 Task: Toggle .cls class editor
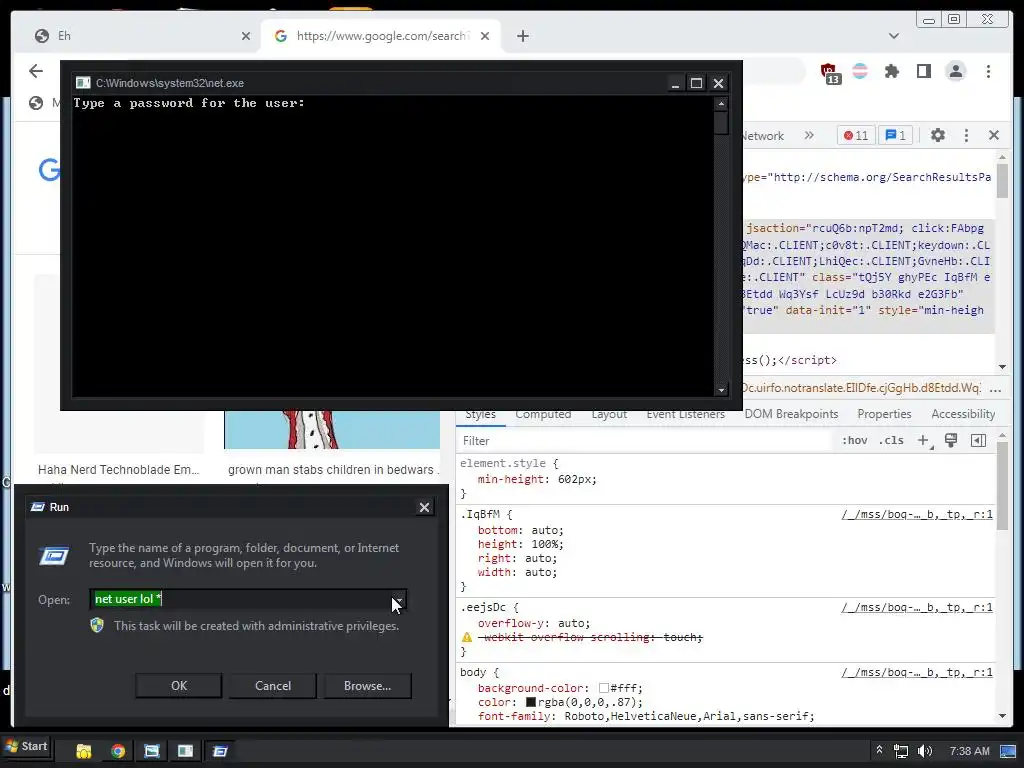pyautogui.click(x=891, y=440)
